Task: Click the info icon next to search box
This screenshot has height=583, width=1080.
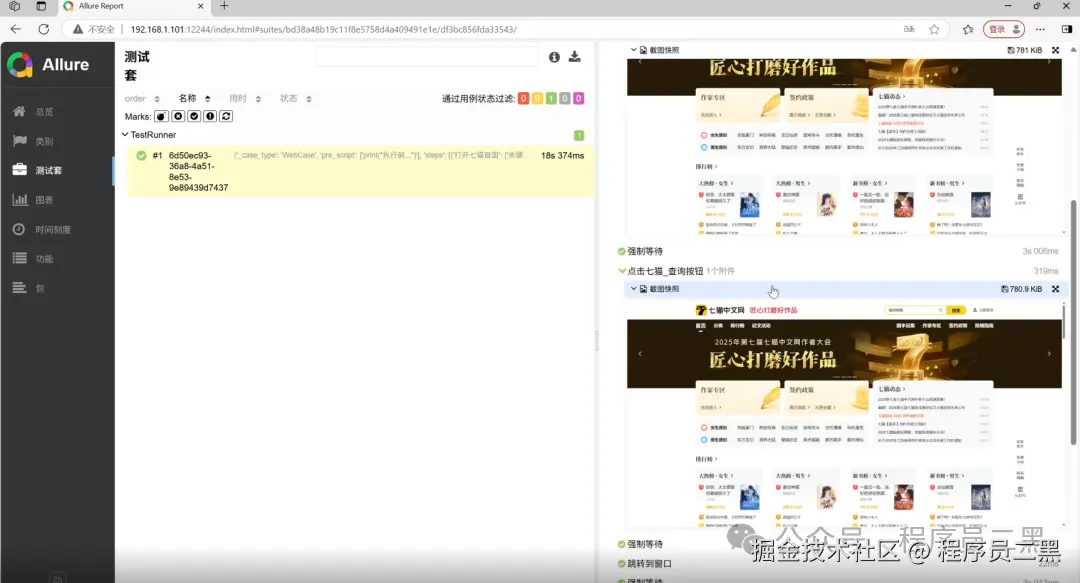Action: click(x=554, y=57)
